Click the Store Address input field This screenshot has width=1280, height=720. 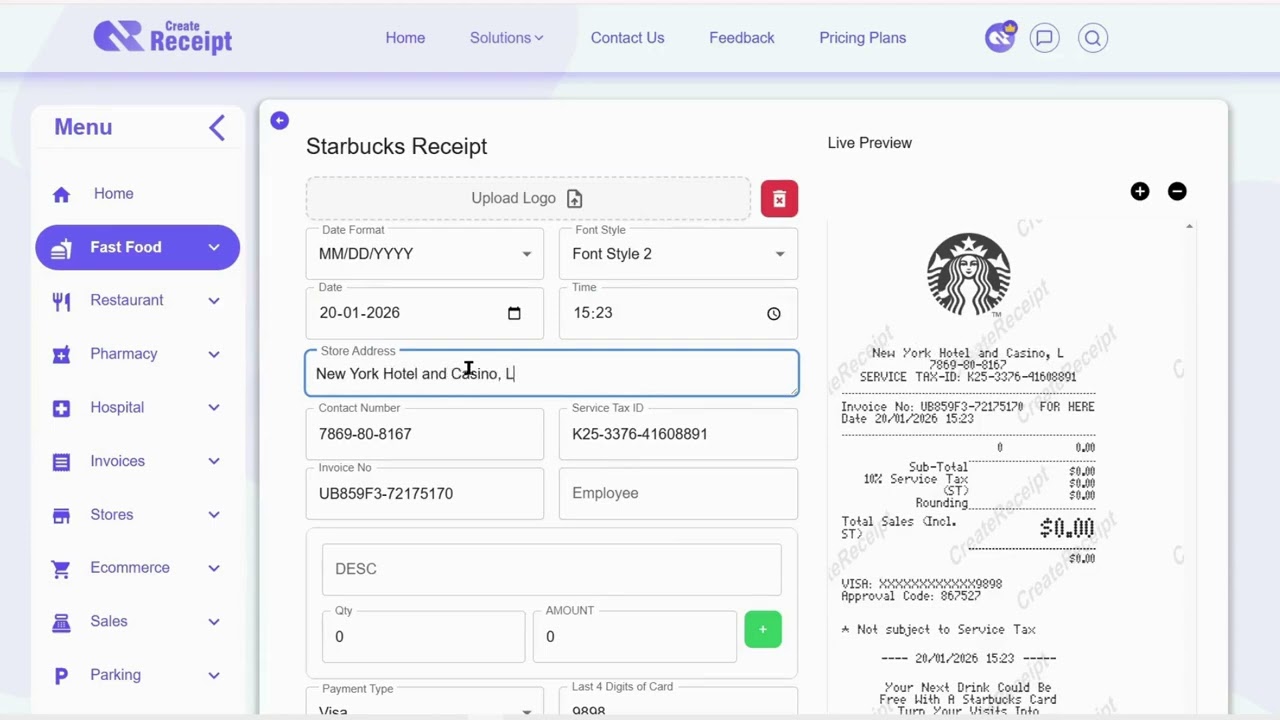552,373
